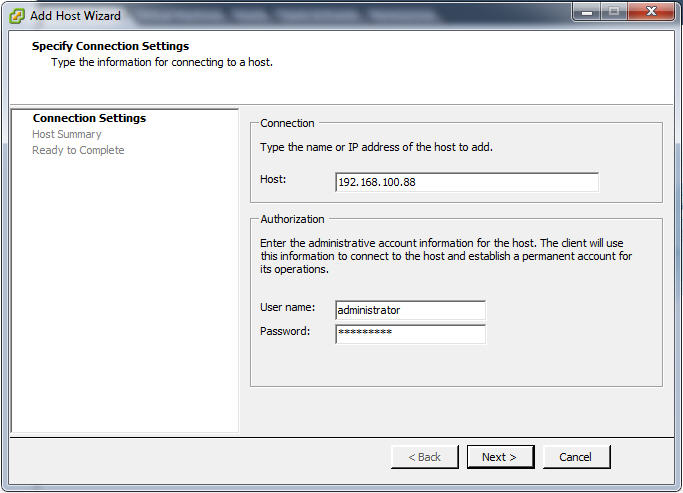Click the Connection group box title
Viewport: 683px width, 493px height.
tap(287, 123)
